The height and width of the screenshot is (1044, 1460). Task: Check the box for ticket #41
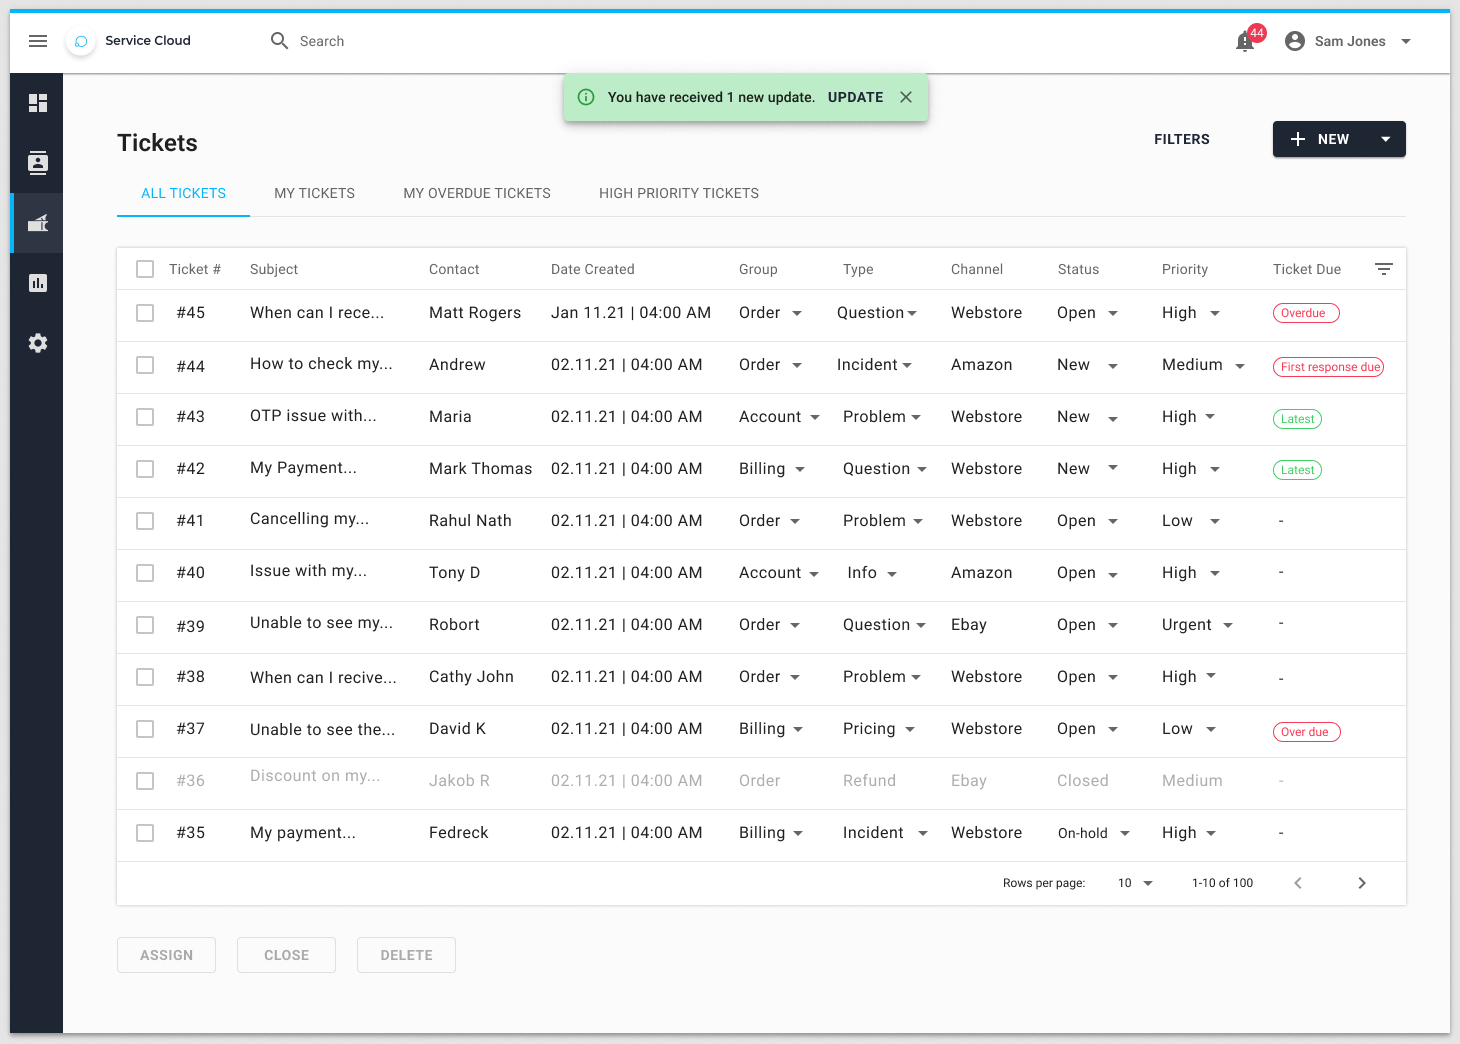point(145,521)
